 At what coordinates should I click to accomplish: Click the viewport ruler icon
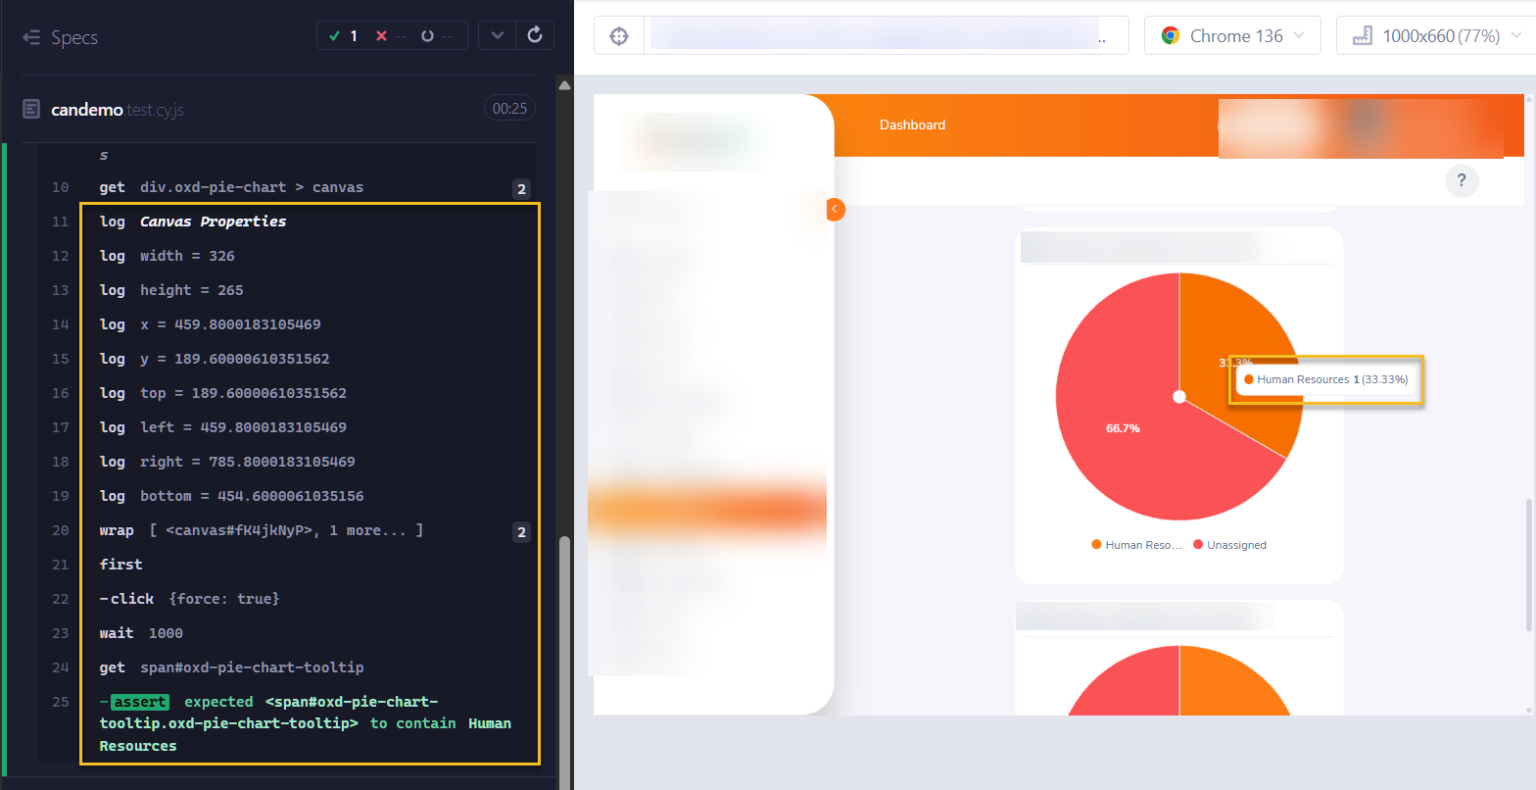[1362, 35]
